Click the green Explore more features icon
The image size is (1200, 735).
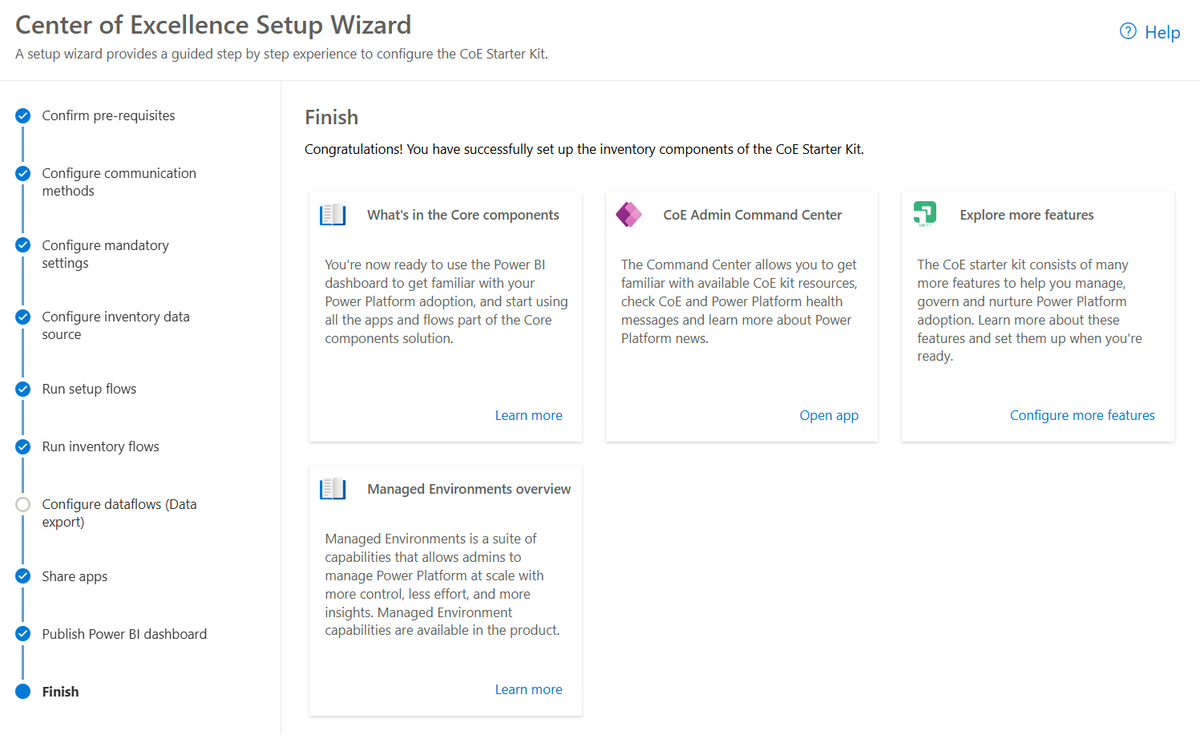click(x=925, y=214)
